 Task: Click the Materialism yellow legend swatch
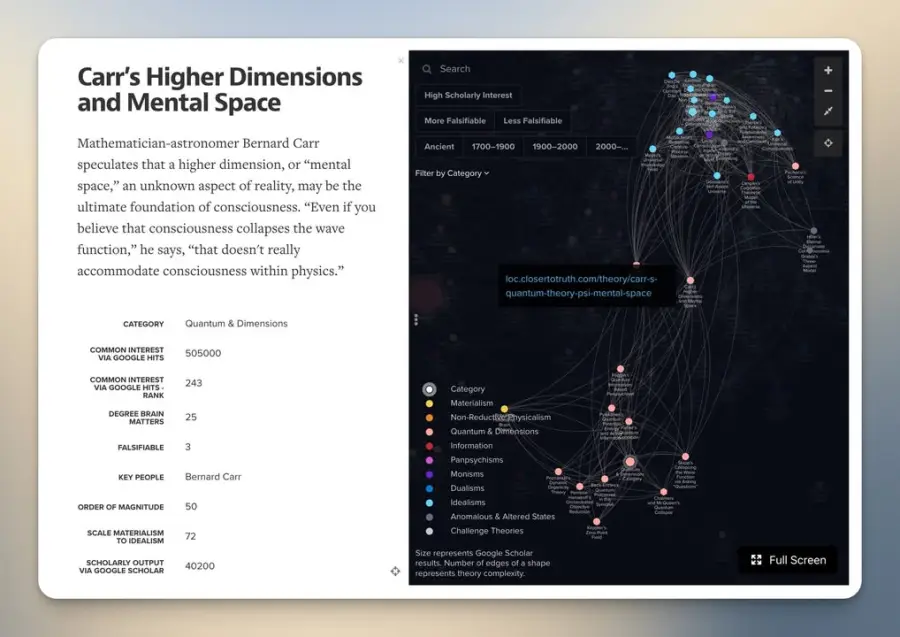429,403
